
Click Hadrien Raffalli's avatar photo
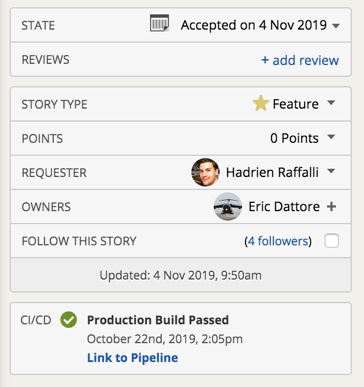click(205, 172)
